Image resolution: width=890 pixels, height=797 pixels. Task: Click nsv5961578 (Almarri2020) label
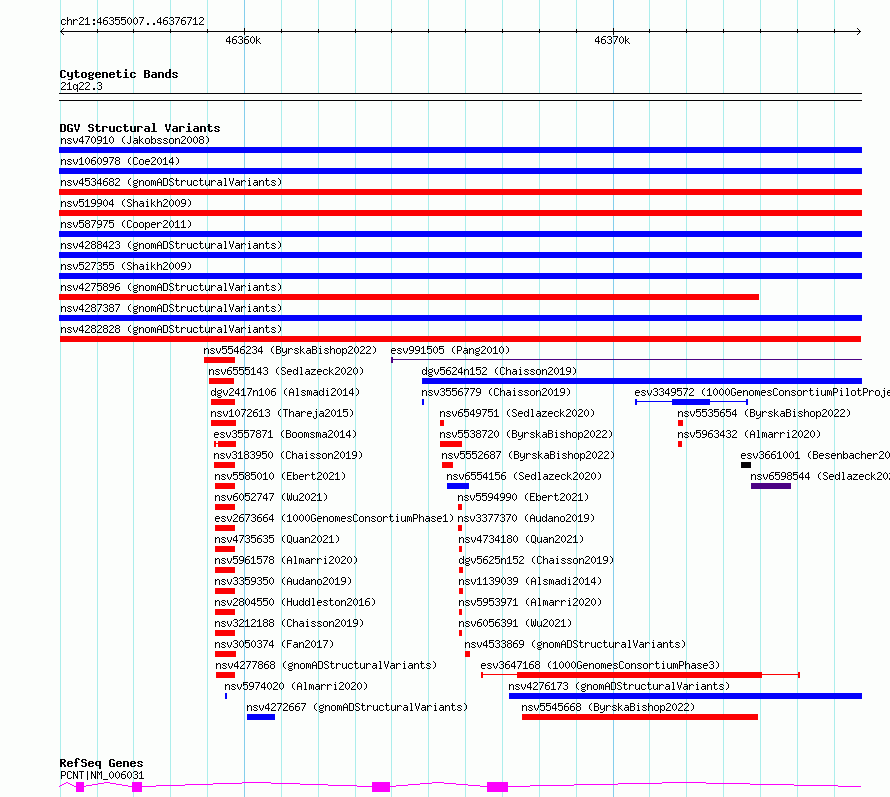point(286,560)
